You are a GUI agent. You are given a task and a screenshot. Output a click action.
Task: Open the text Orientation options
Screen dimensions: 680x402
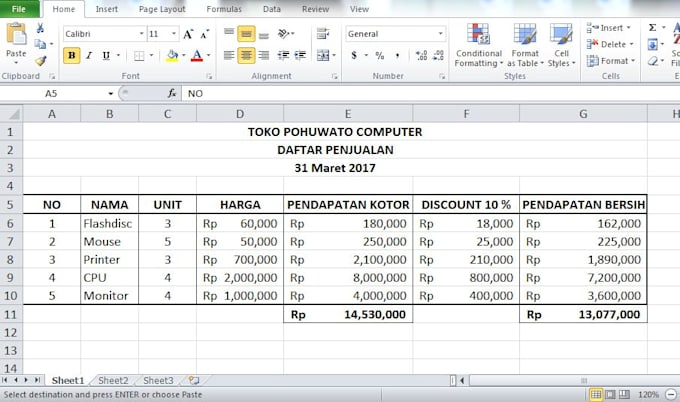284,33
